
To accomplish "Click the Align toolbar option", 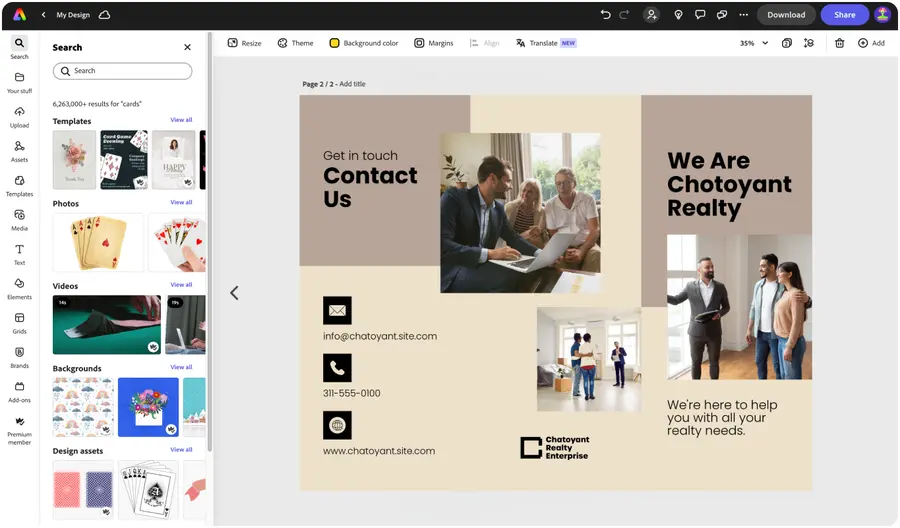I will coord(484,43).
